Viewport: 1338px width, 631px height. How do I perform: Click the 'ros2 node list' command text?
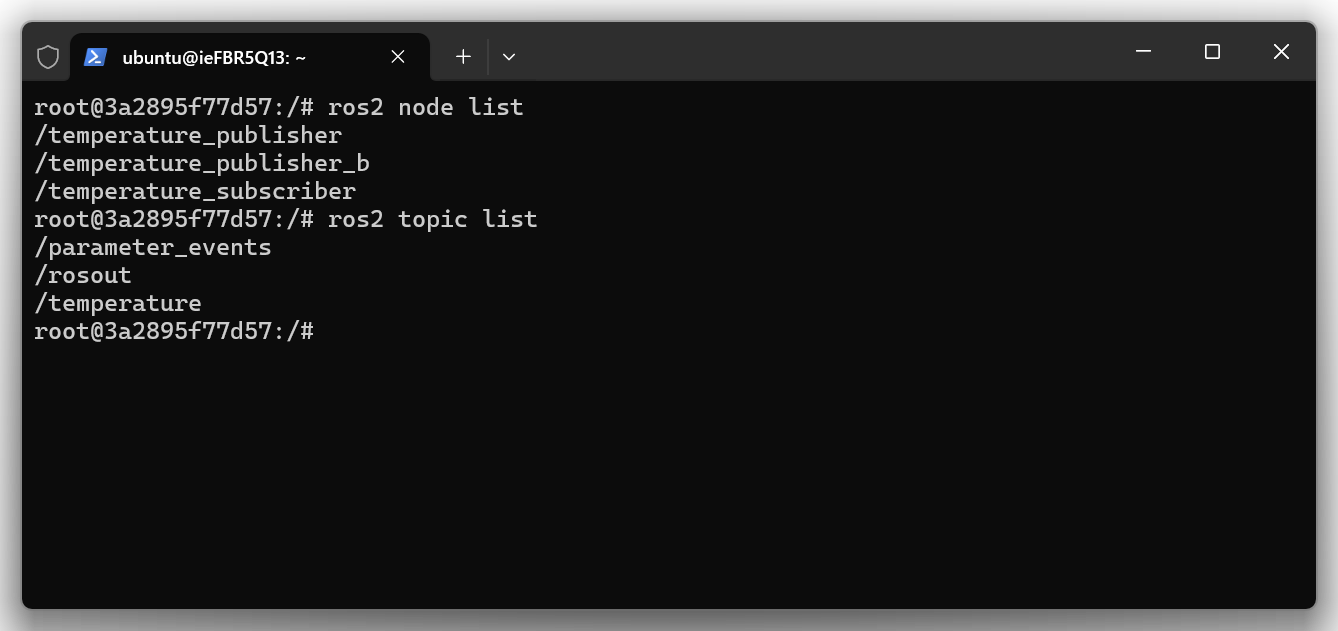pyautogui.click(x=425, y=107)
